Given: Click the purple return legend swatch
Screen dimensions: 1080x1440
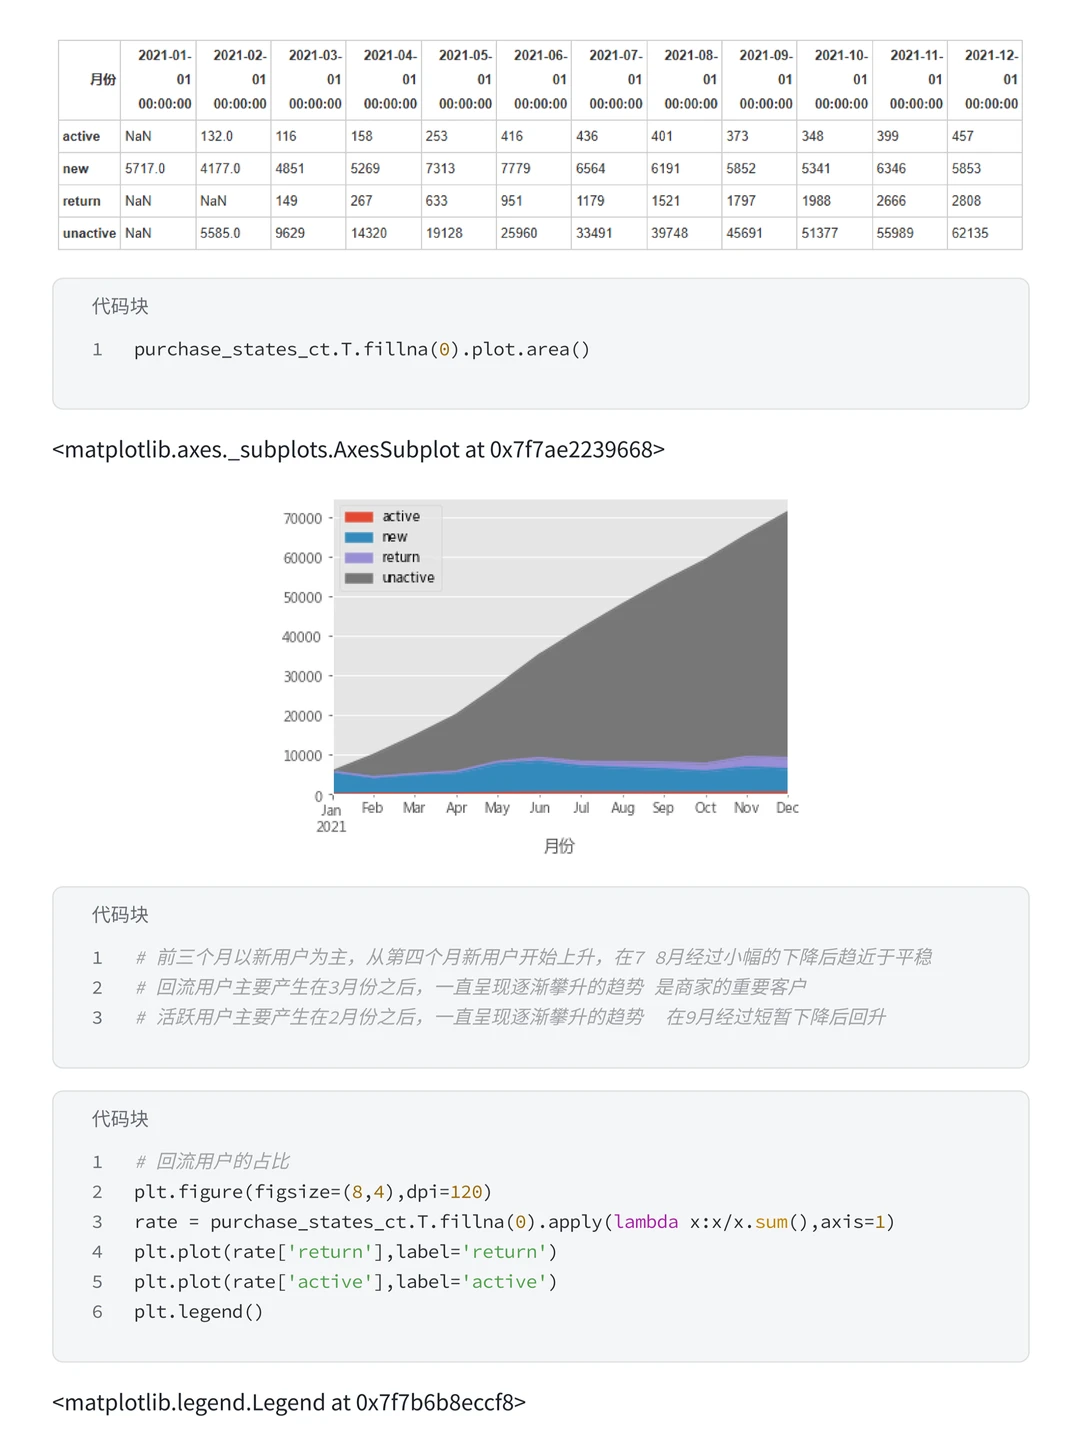Looking at the screenshot, I should pos(359,558).
